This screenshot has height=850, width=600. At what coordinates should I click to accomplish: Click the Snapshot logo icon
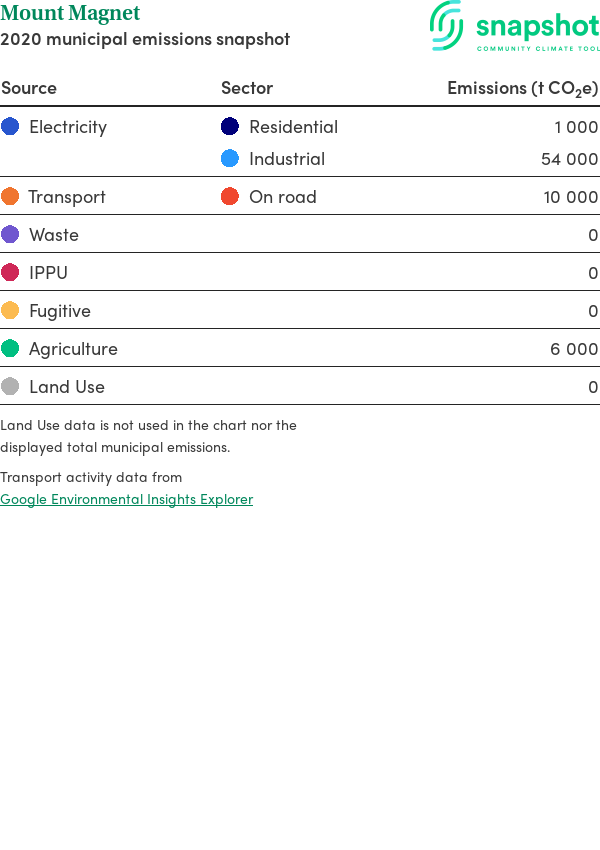click(x=447, y=25)
